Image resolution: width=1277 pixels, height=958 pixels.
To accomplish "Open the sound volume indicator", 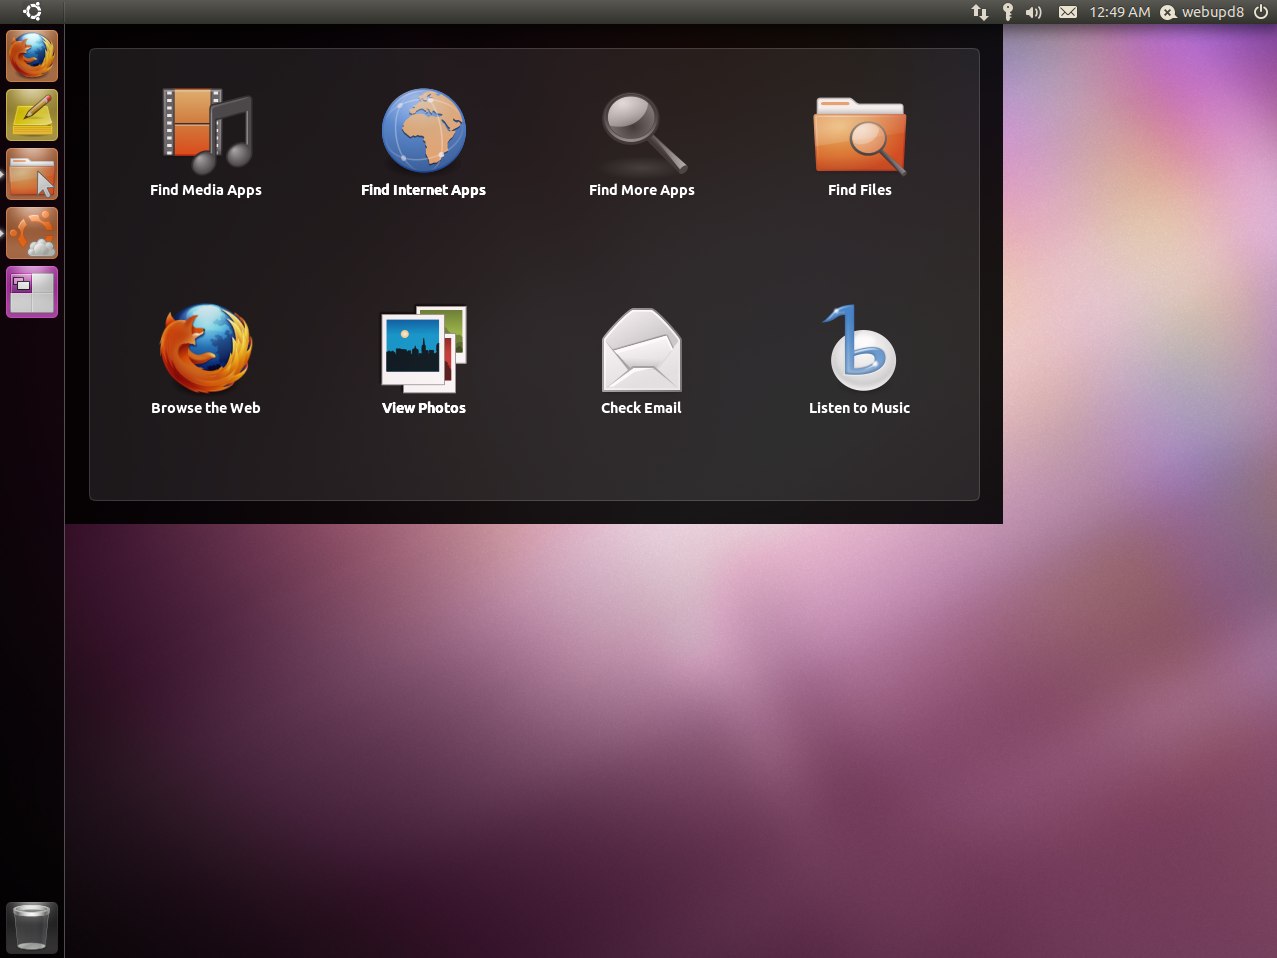I will point(1034,12).
